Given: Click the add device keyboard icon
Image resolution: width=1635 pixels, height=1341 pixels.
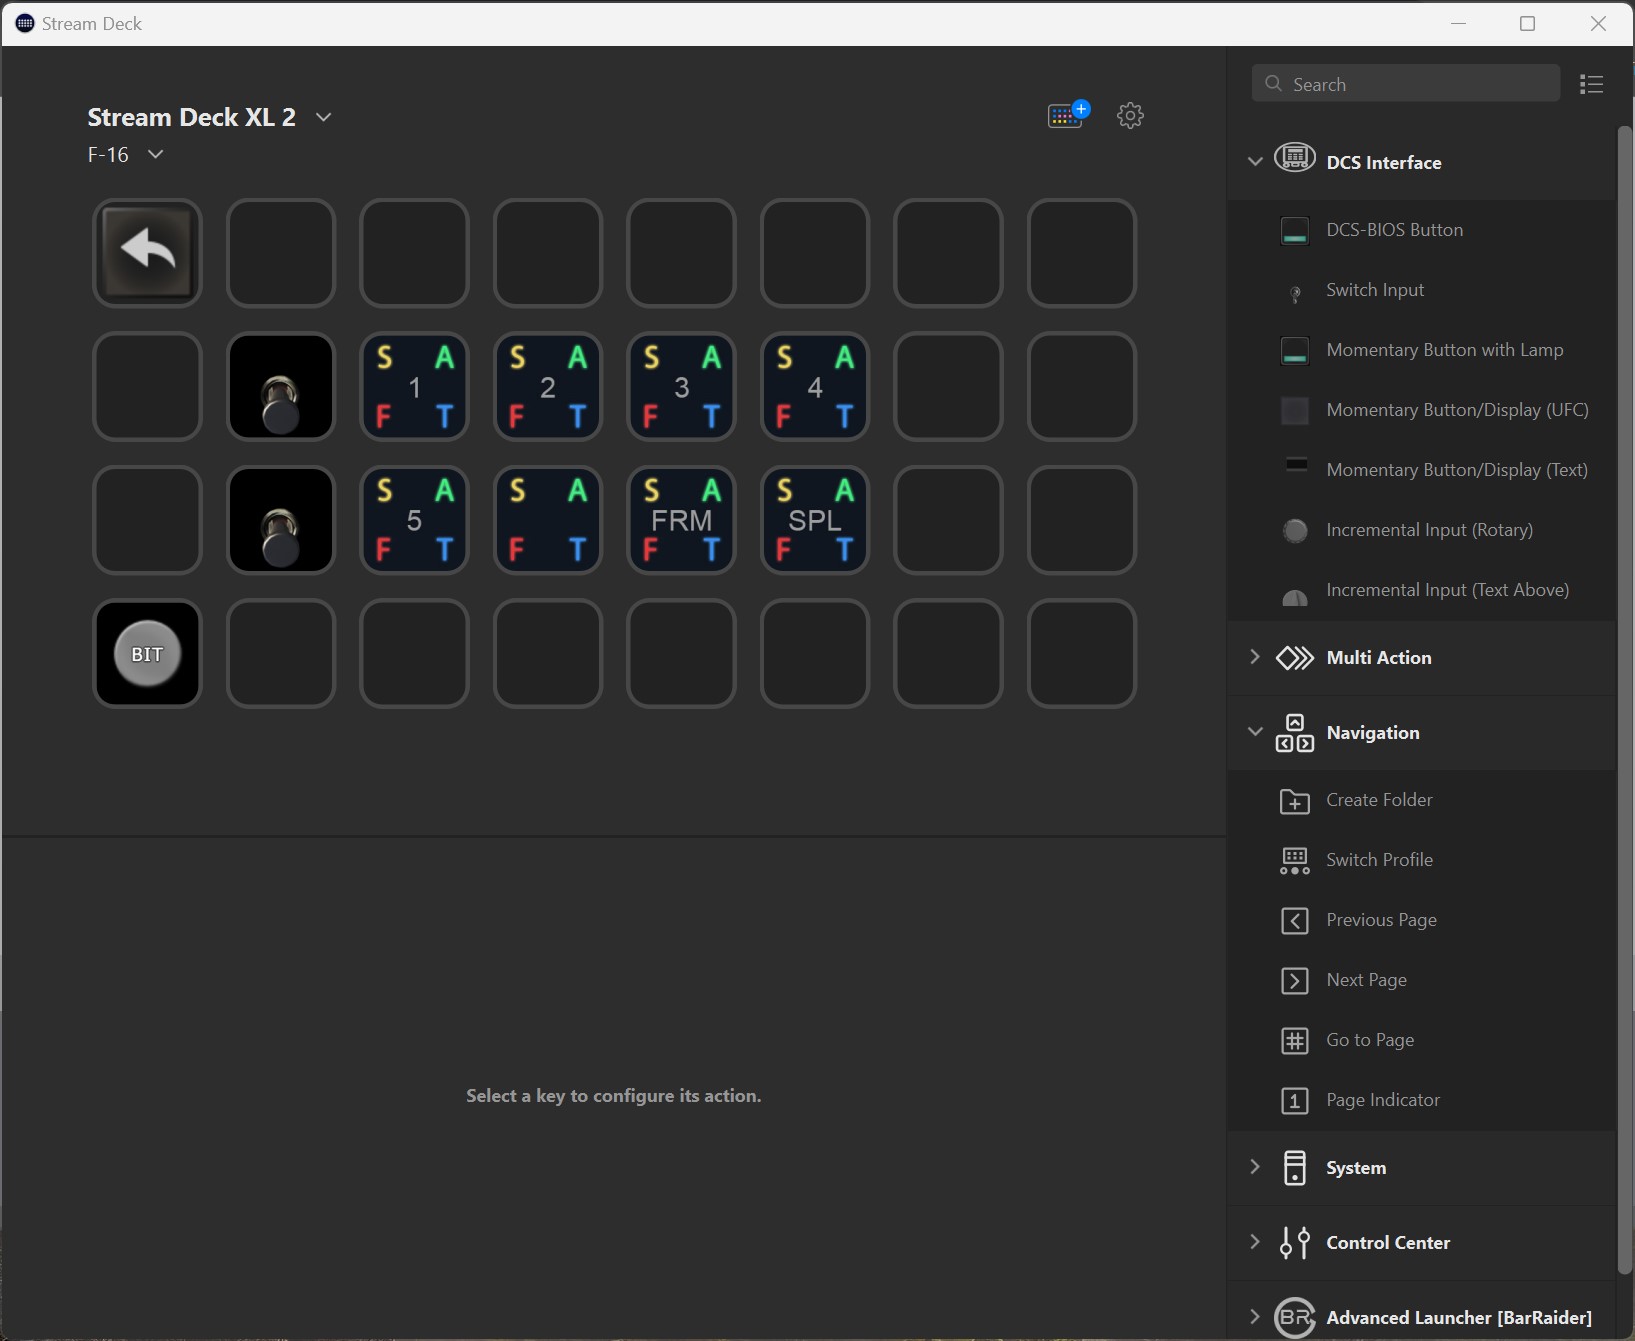Looking at the screenshot, I should tap(1067, 116).
